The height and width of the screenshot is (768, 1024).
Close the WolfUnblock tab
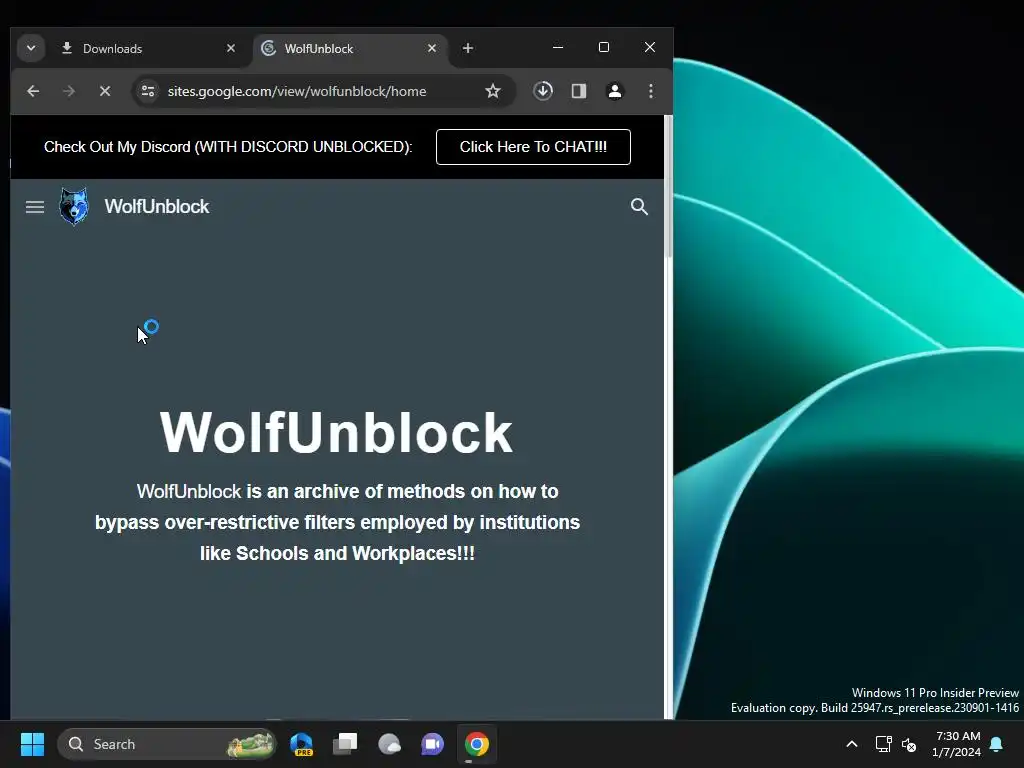tap(432, 48)
